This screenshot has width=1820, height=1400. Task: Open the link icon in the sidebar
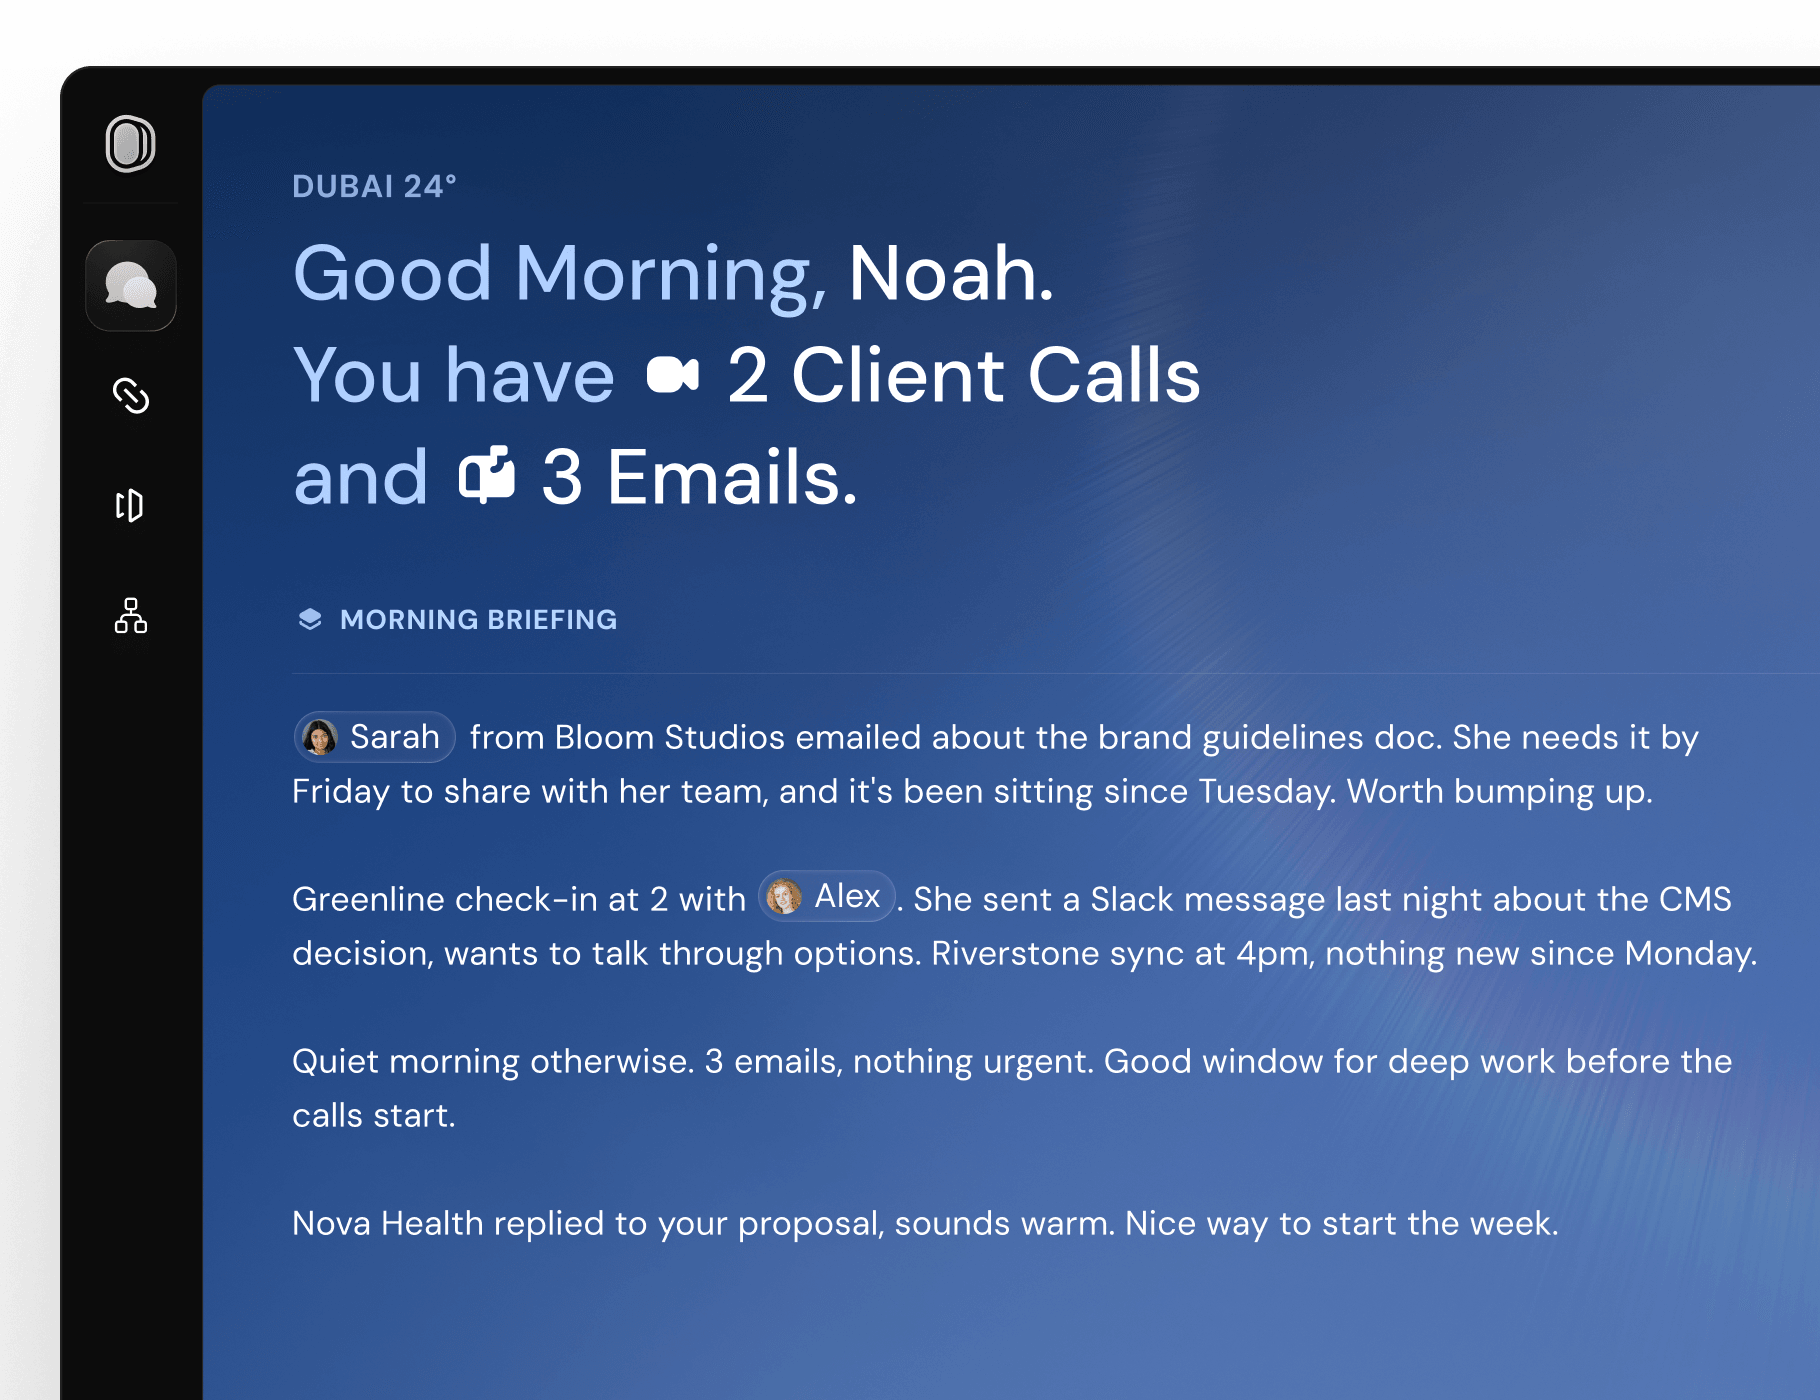[130, 396]
